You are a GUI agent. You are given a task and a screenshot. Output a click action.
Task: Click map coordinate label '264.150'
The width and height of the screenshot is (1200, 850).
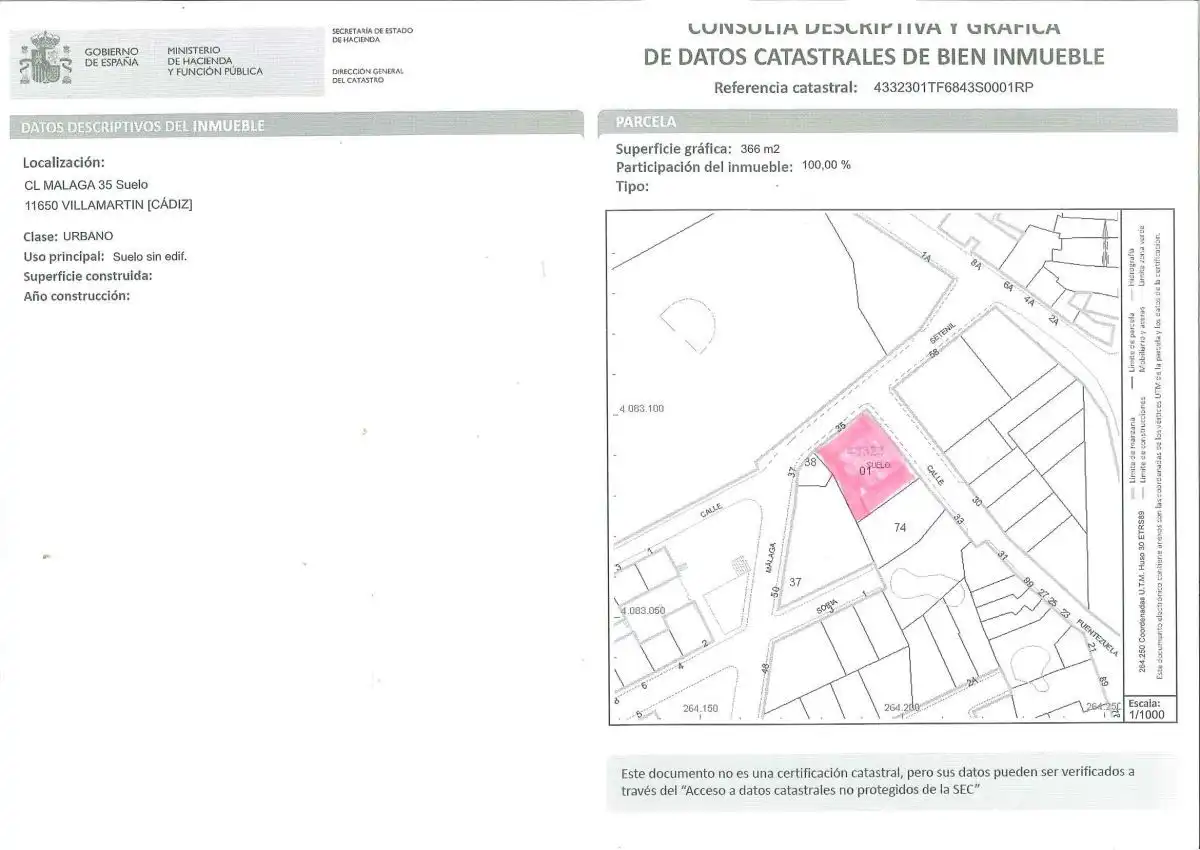pos(701,708)
